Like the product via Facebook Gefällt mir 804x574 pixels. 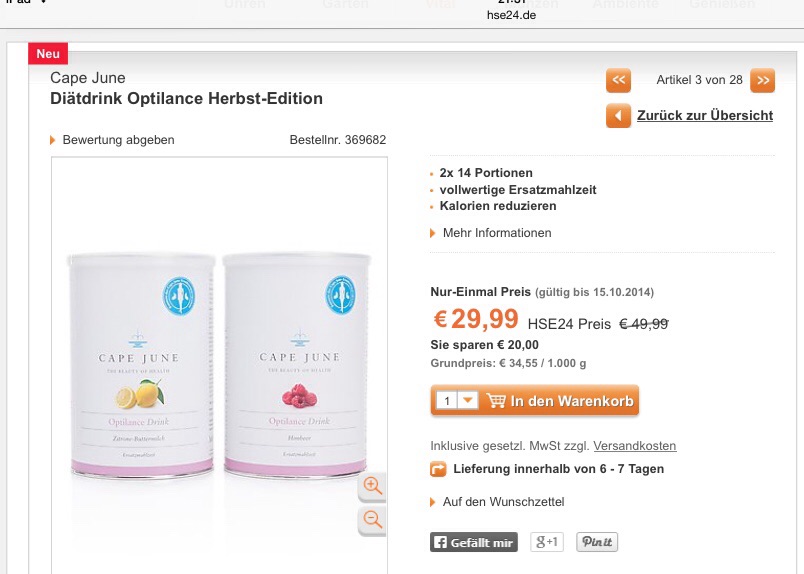coord(474,542)
